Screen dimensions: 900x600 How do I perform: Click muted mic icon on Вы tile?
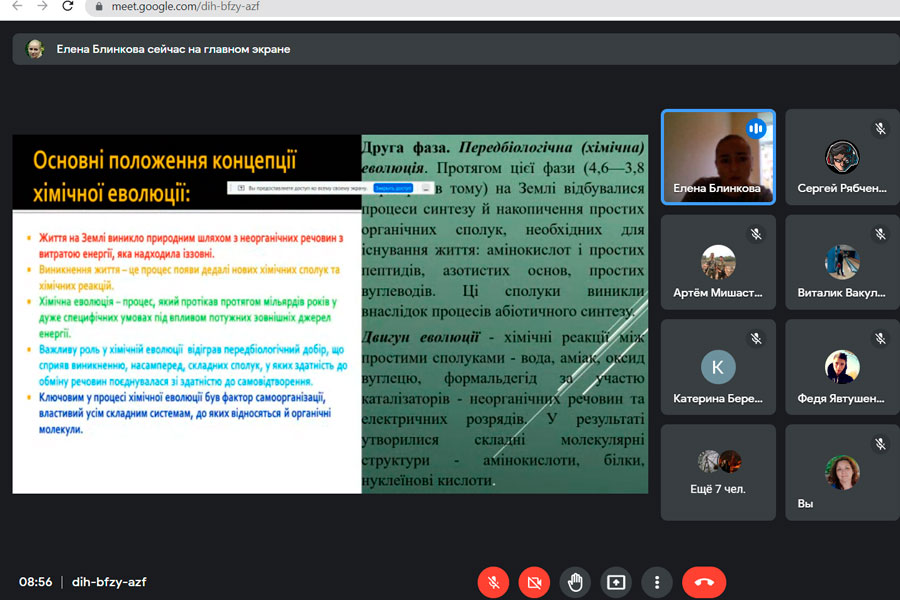880,444
